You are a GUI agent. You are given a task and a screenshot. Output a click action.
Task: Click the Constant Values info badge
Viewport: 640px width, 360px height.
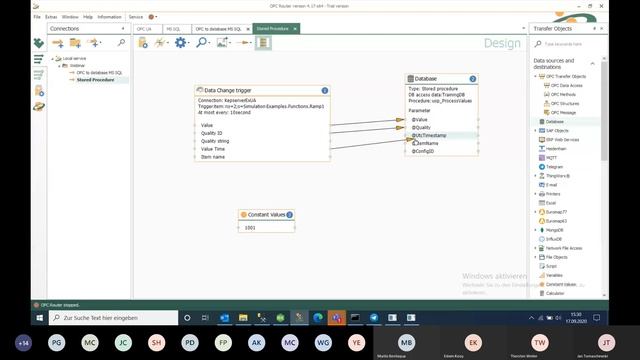[x=289, y=215]
